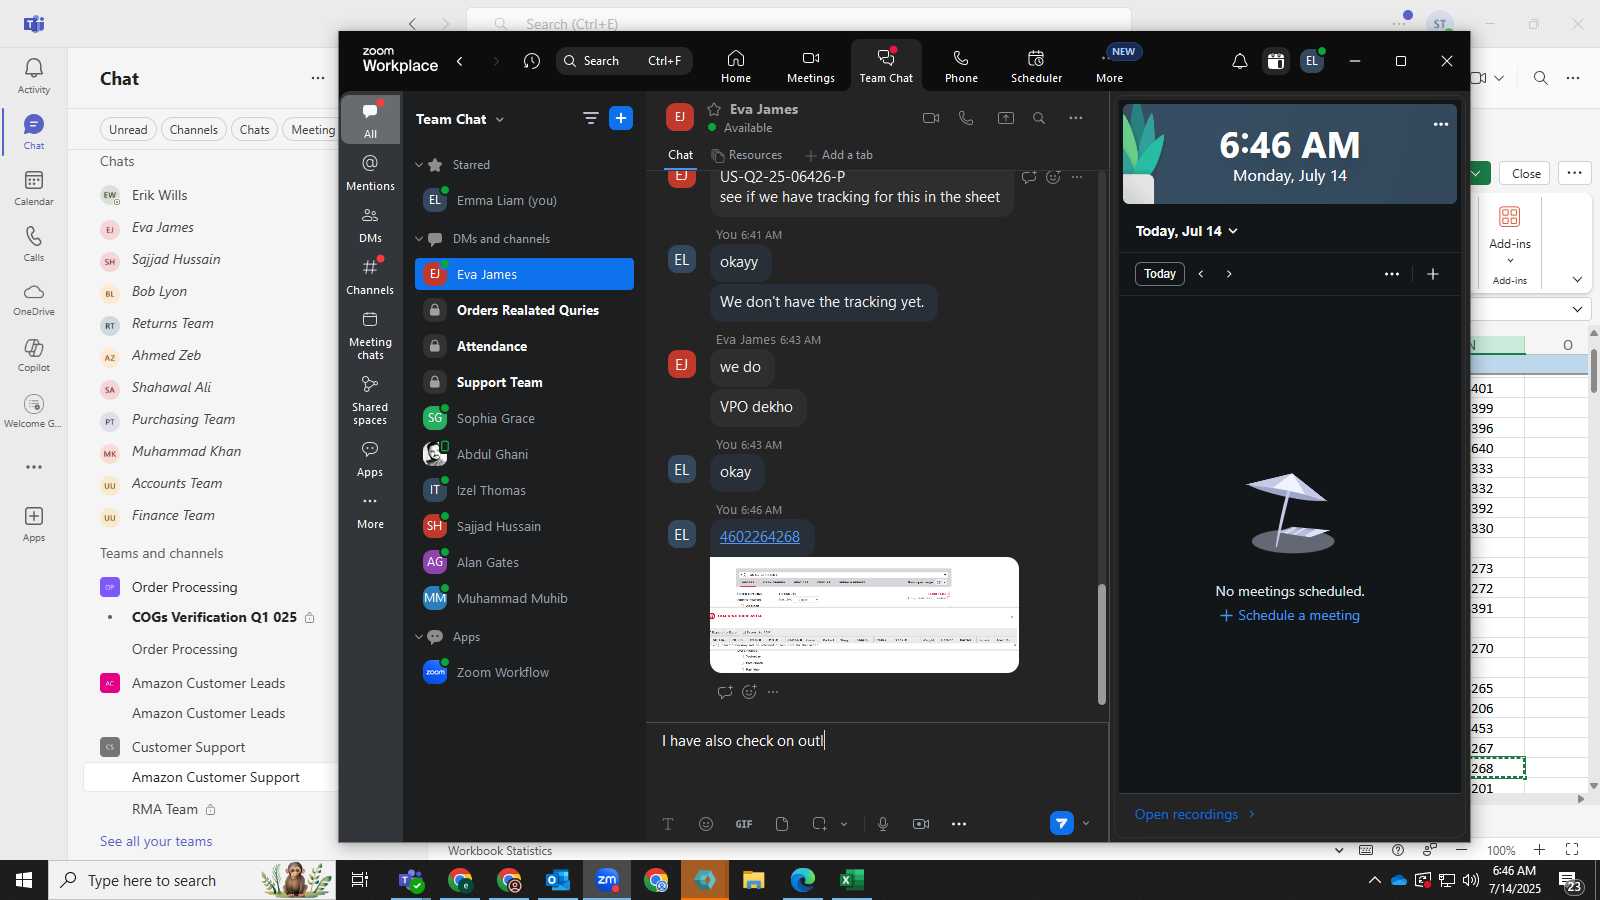Open Channels in the Zoom sidebar
The width and height of the screenshot is (1600, 900).
tap(370, 276)
